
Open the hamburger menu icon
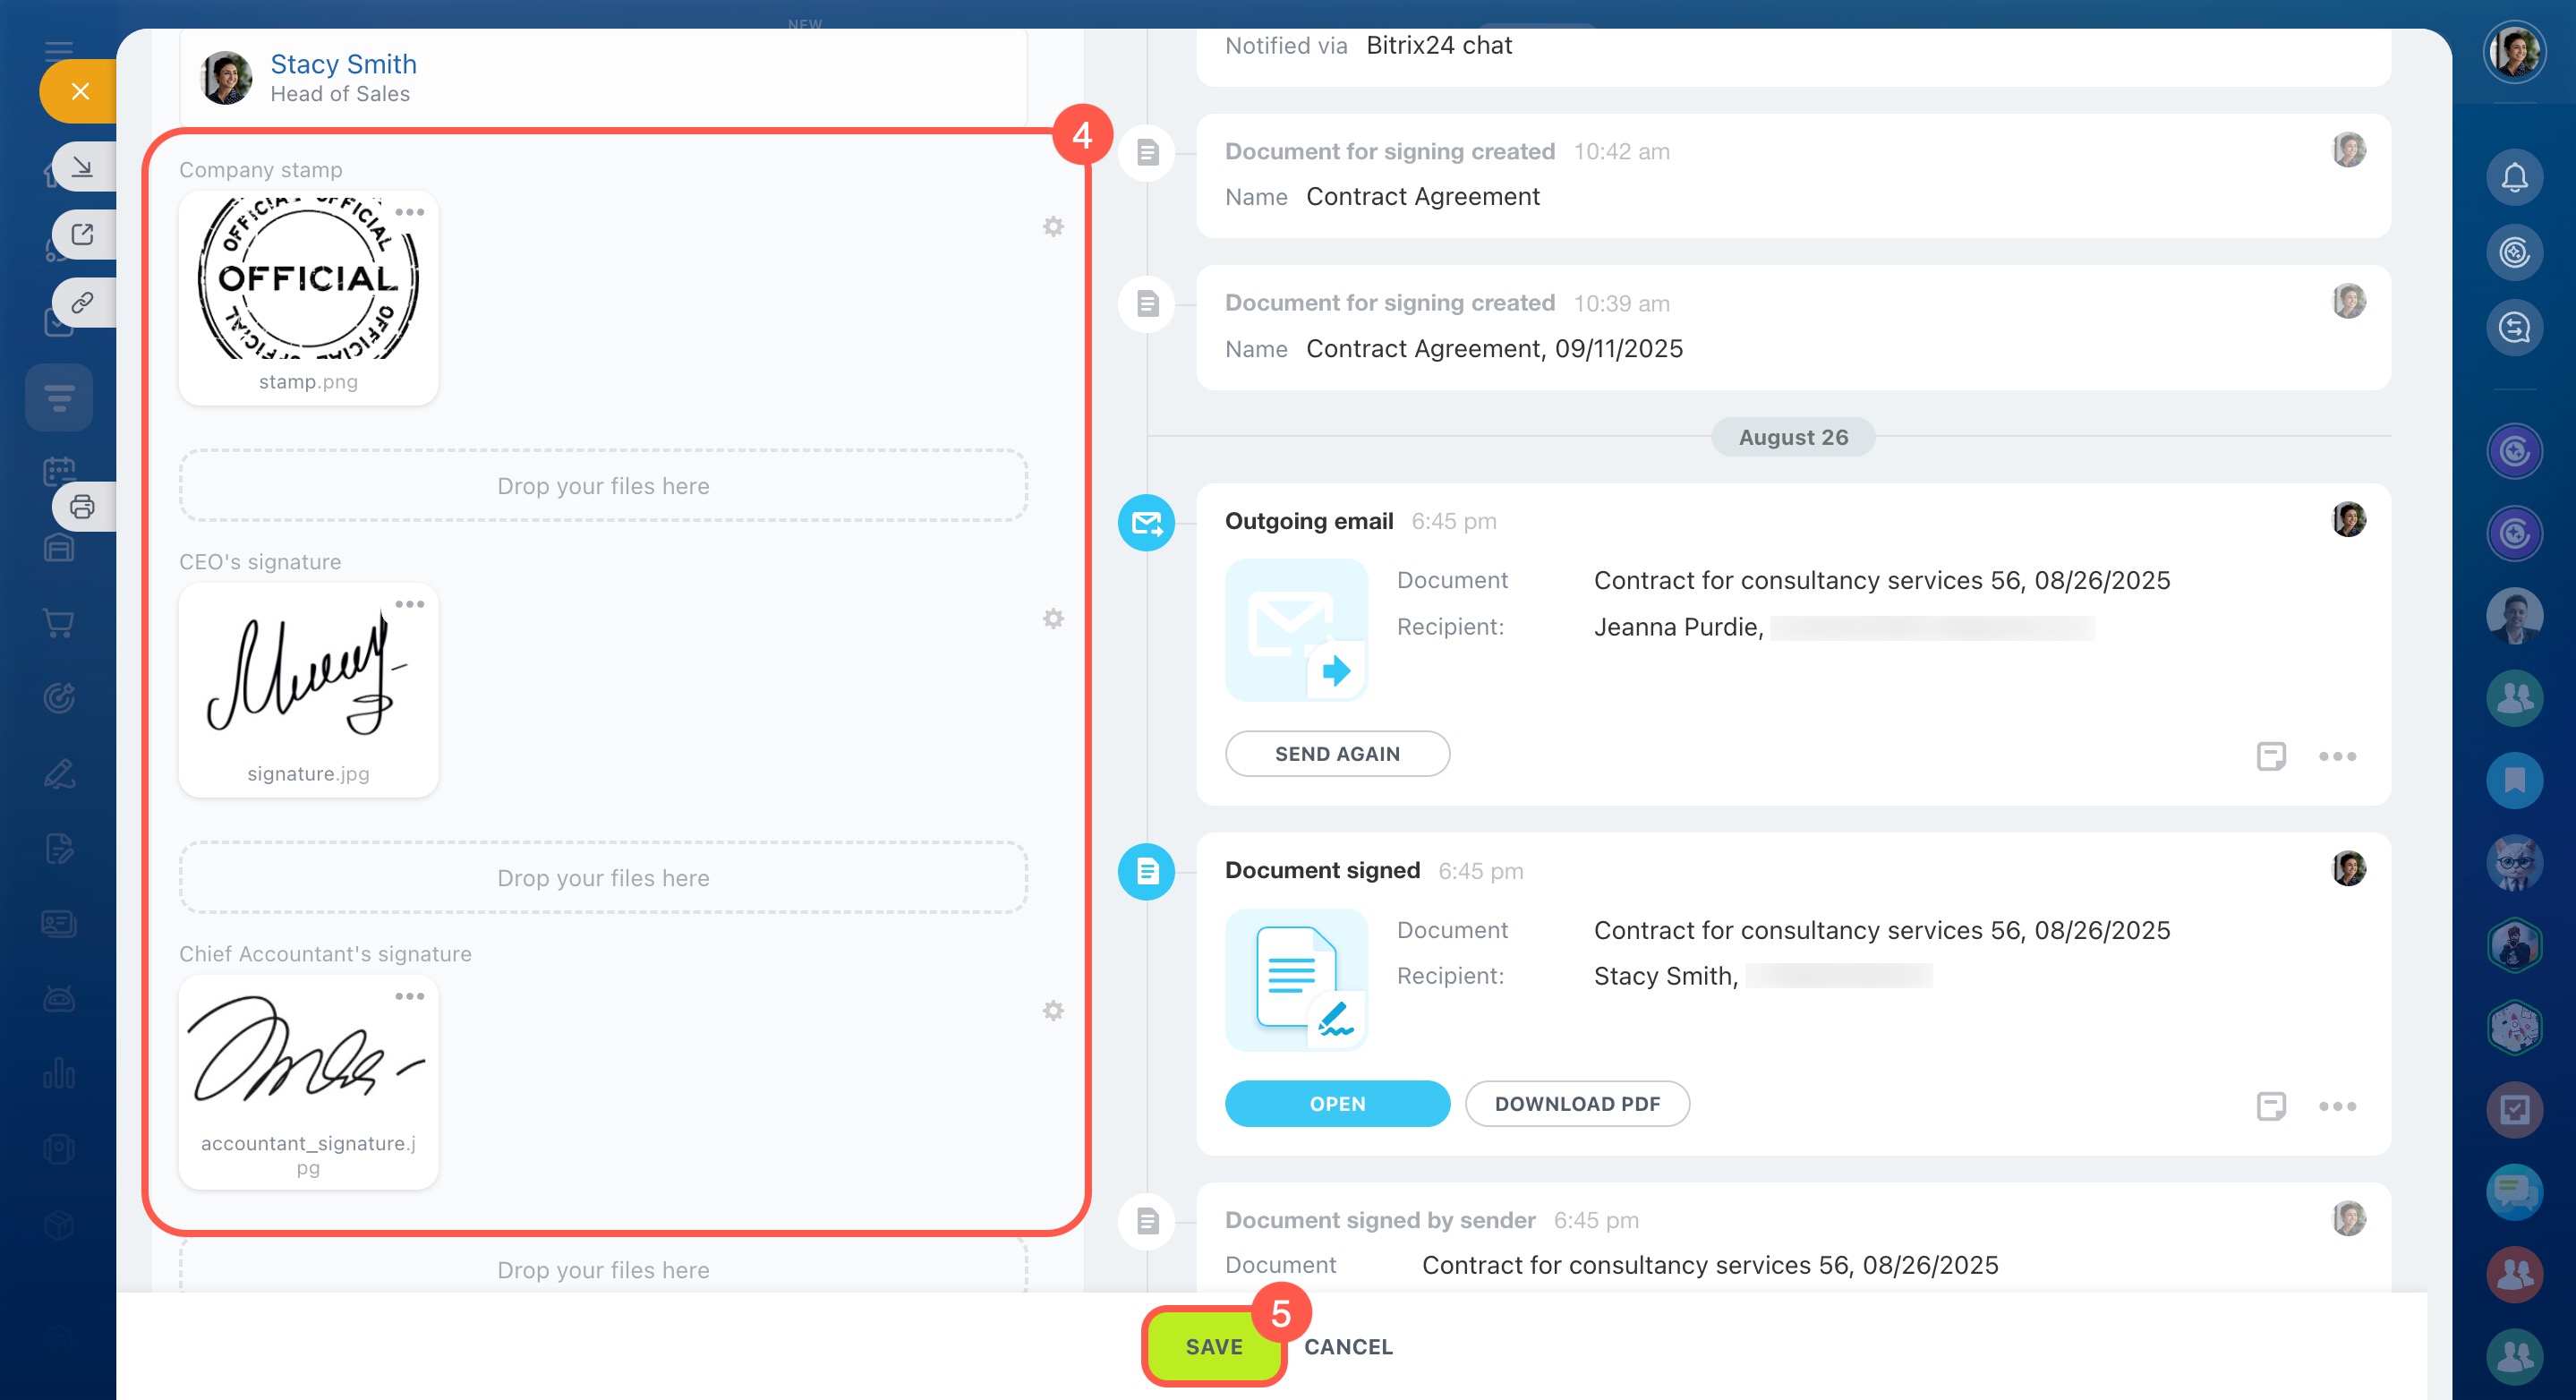point(59,50)
